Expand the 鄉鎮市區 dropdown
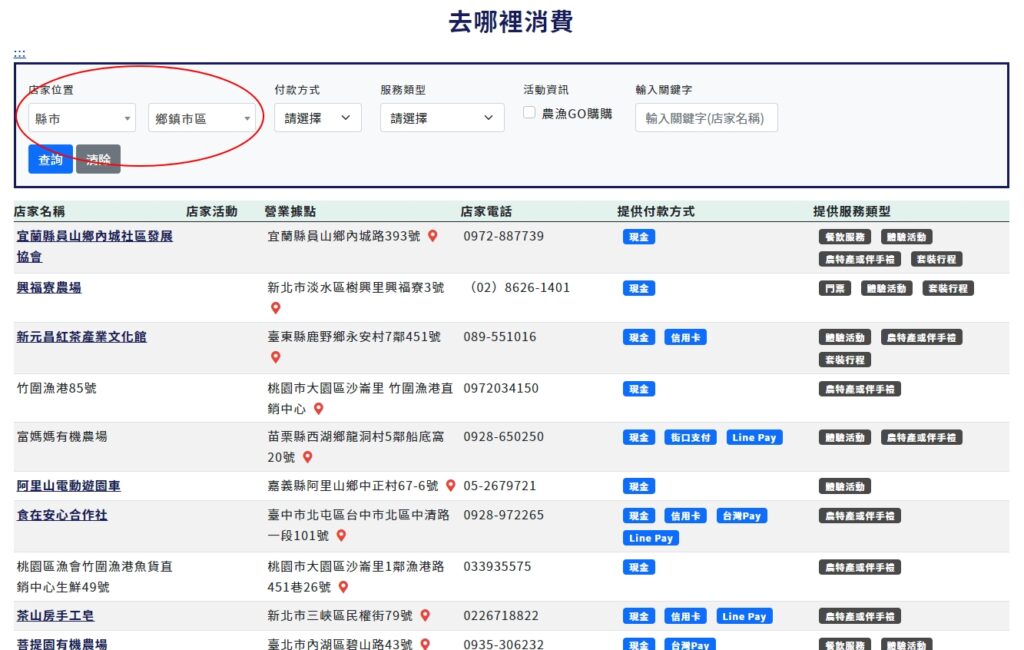The height and width of the screenshot is (650, 1024). pyautogui.click(x=202, y=118)
